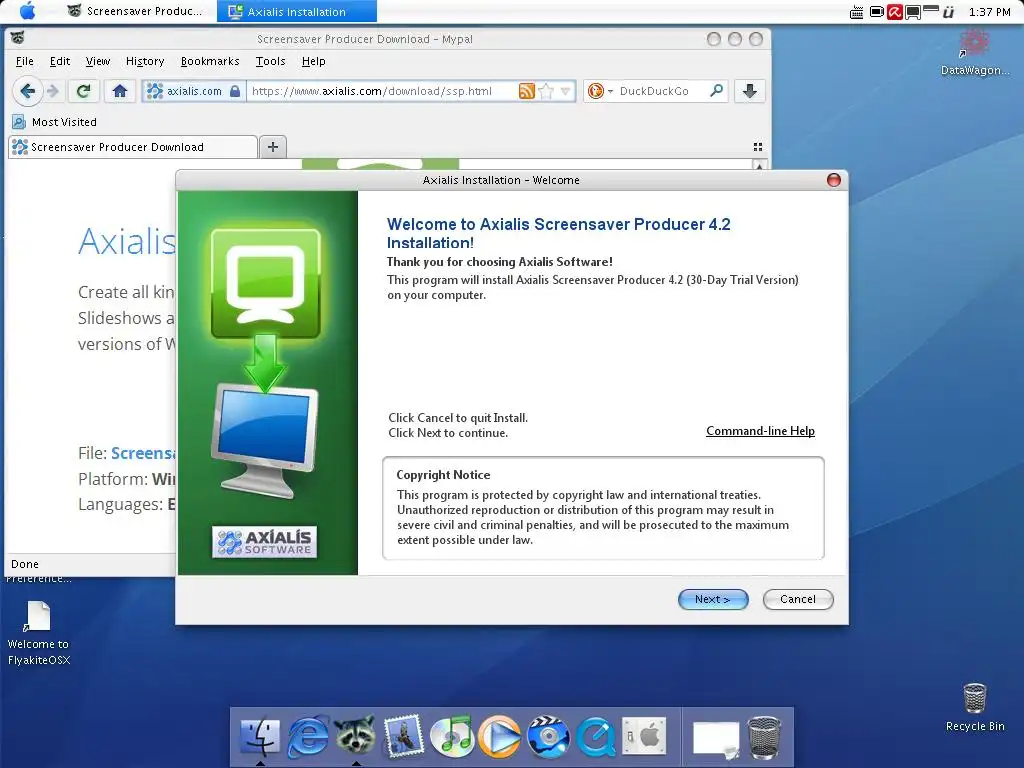
Task: Open the Edit menu in Mypal
Action: 59,61
